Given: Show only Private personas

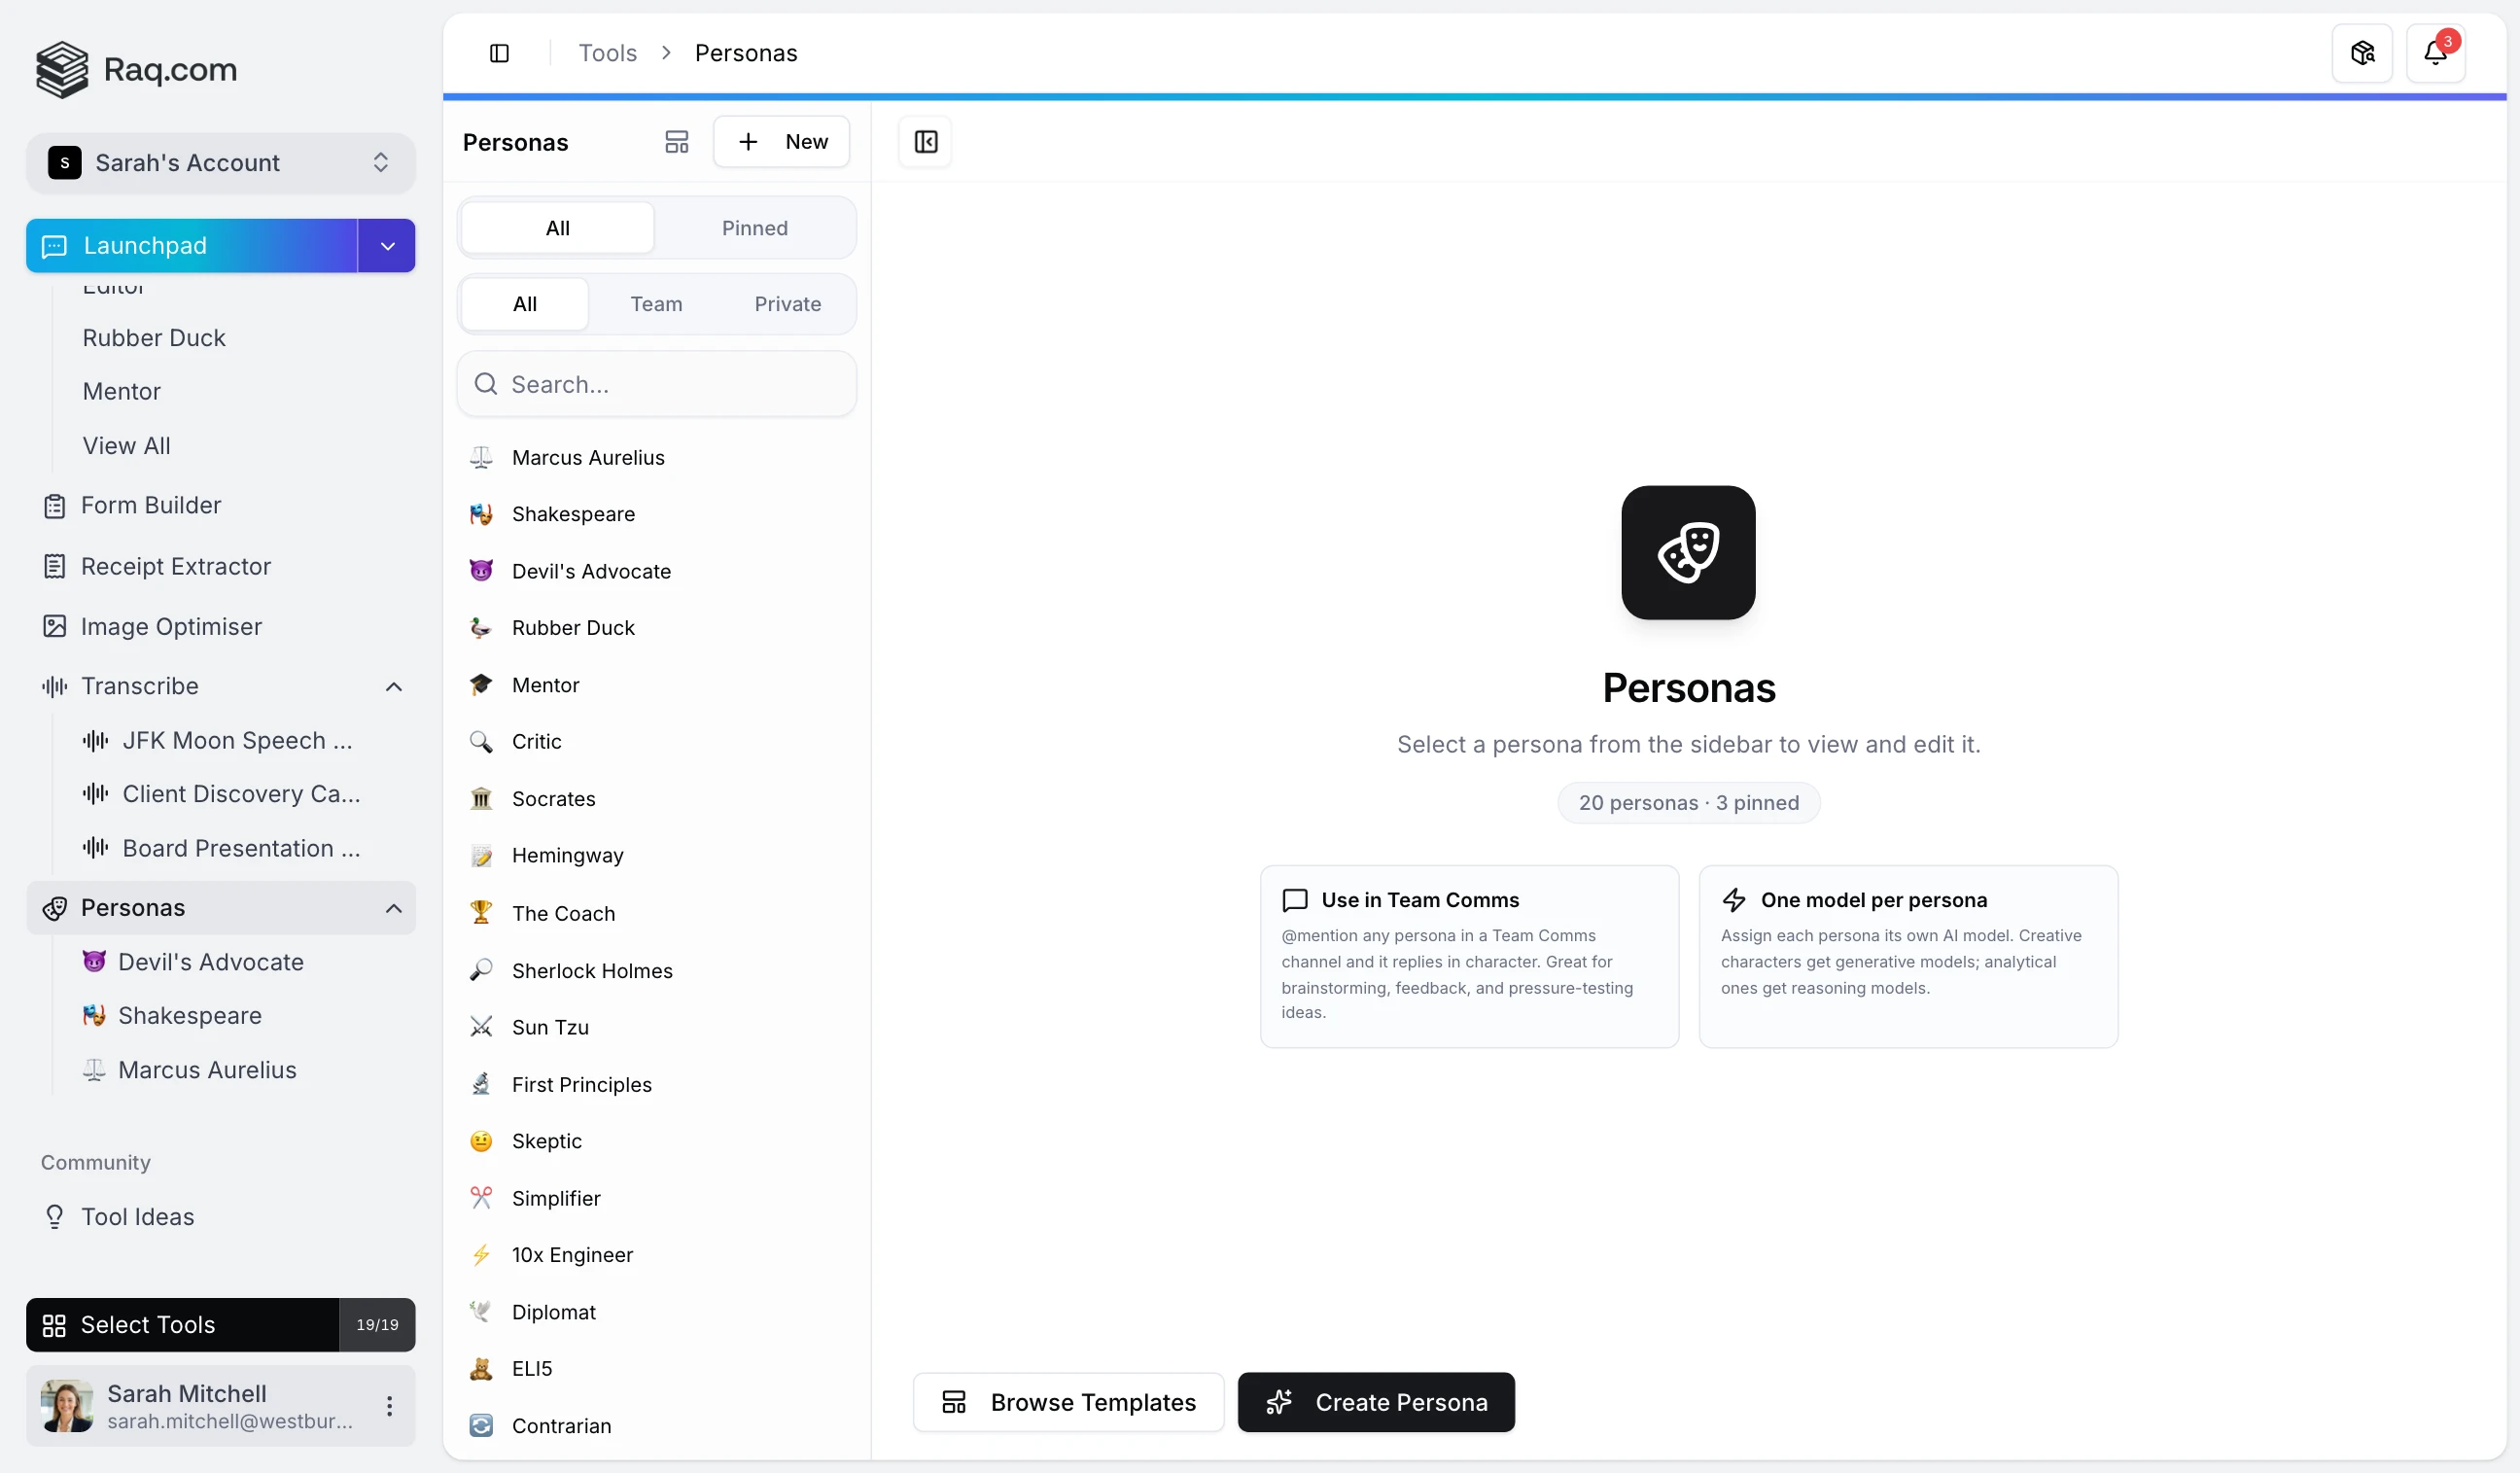Looking at the screenshot, I should [787, 303].
